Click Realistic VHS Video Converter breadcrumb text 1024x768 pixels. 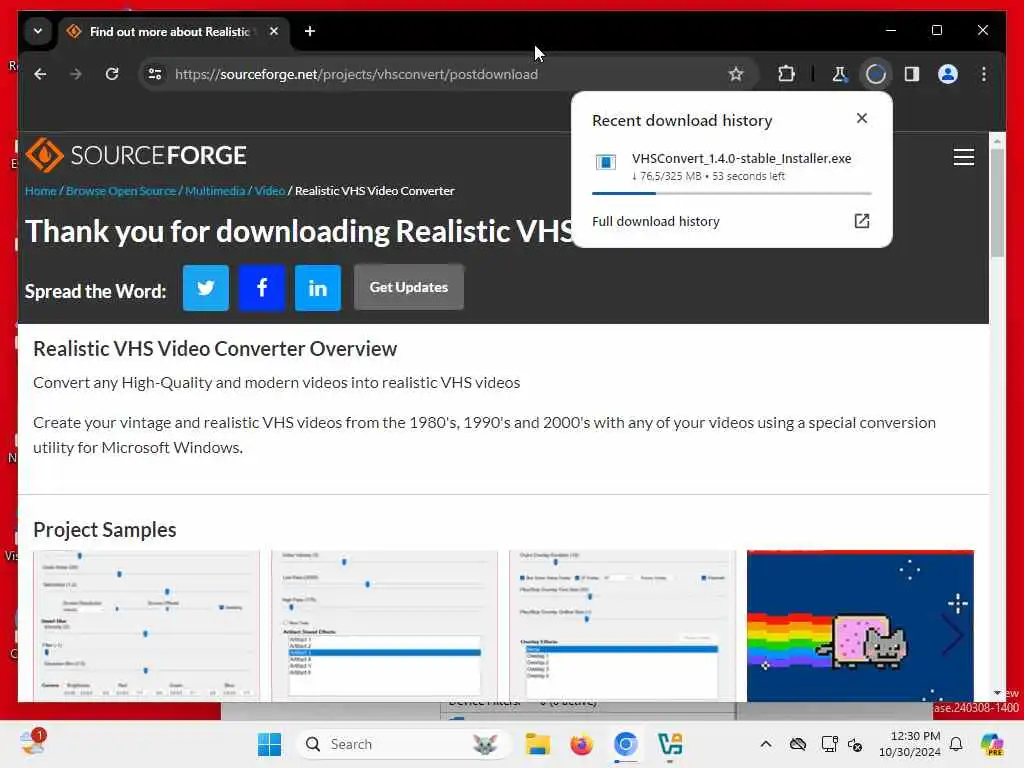click(x=374, y=191)
